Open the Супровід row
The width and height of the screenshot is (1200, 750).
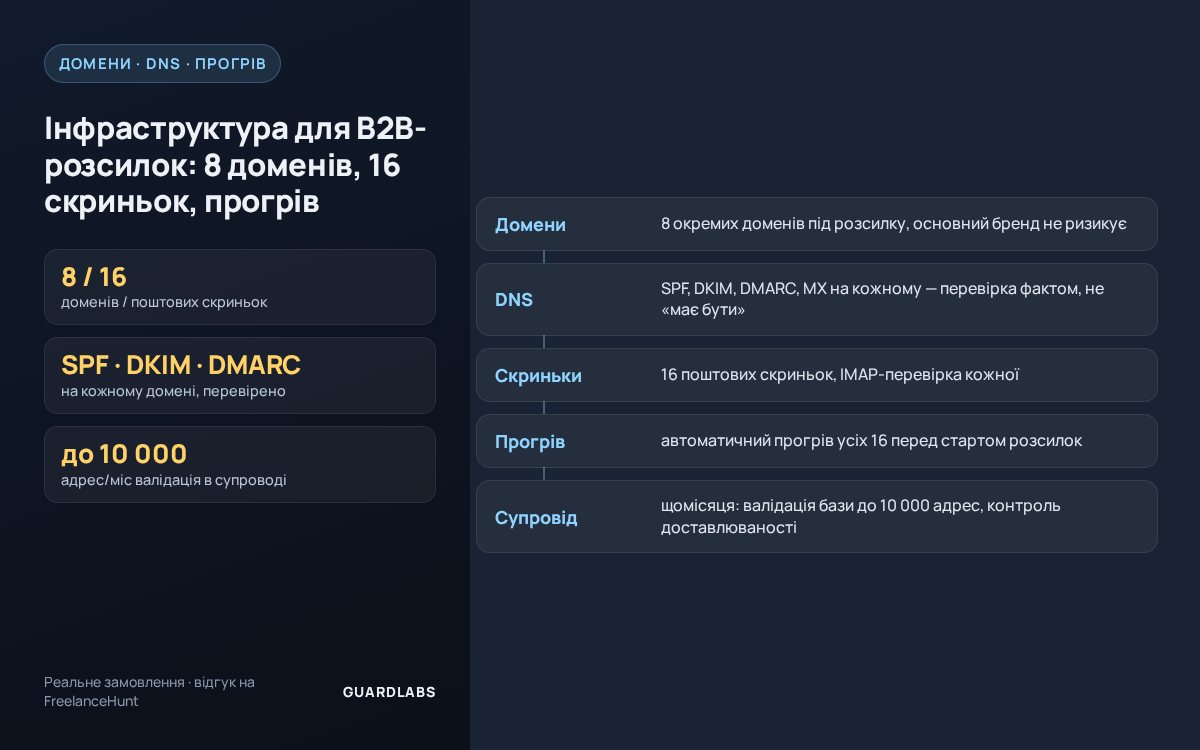pyautogui.click(x=817, y=516)
